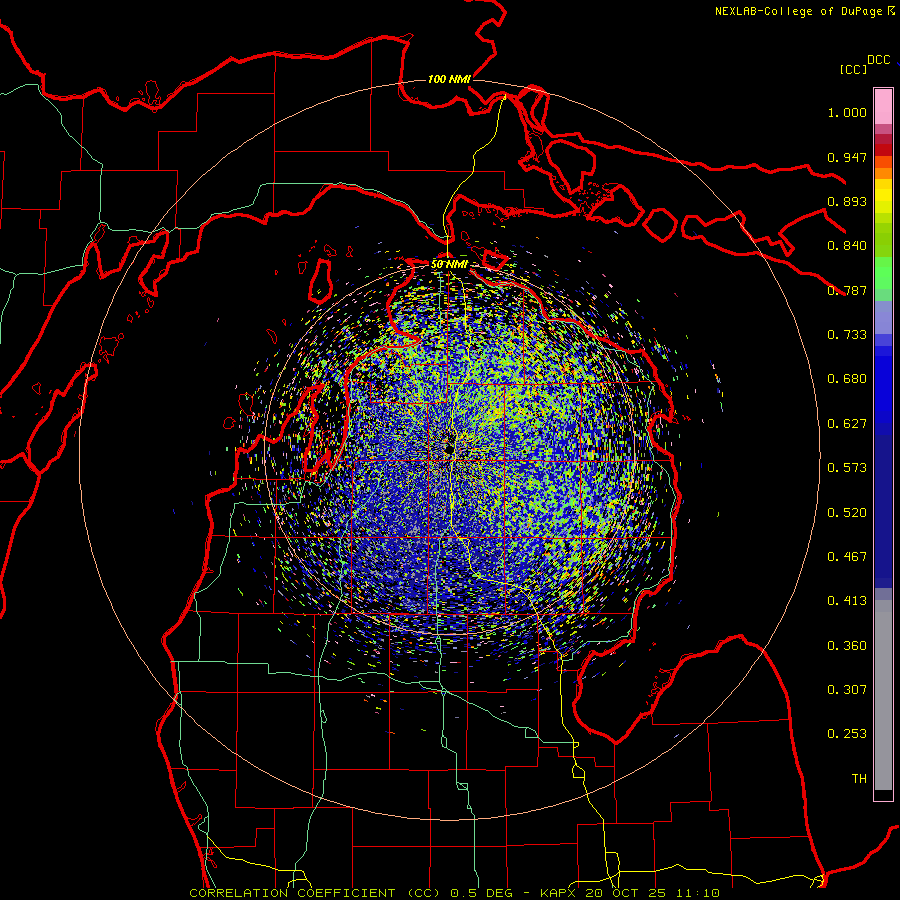900x900 pixels.
Task: Click the TH threshold label
Action: 859,779
